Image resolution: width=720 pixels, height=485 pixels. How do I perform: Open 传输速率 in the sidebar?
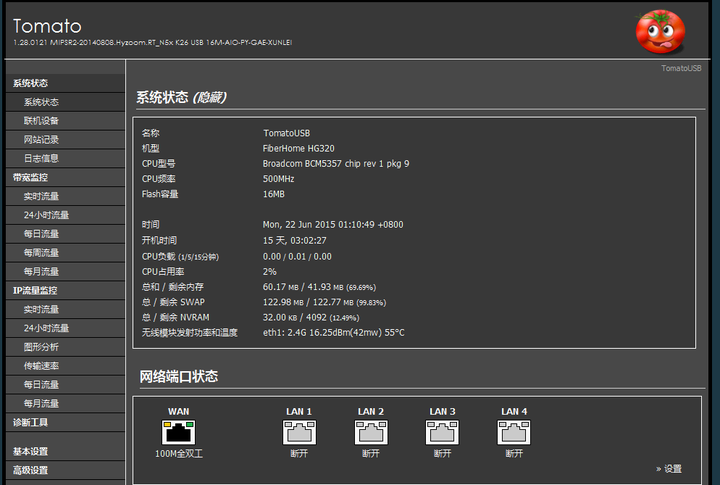tap(65, 366)
